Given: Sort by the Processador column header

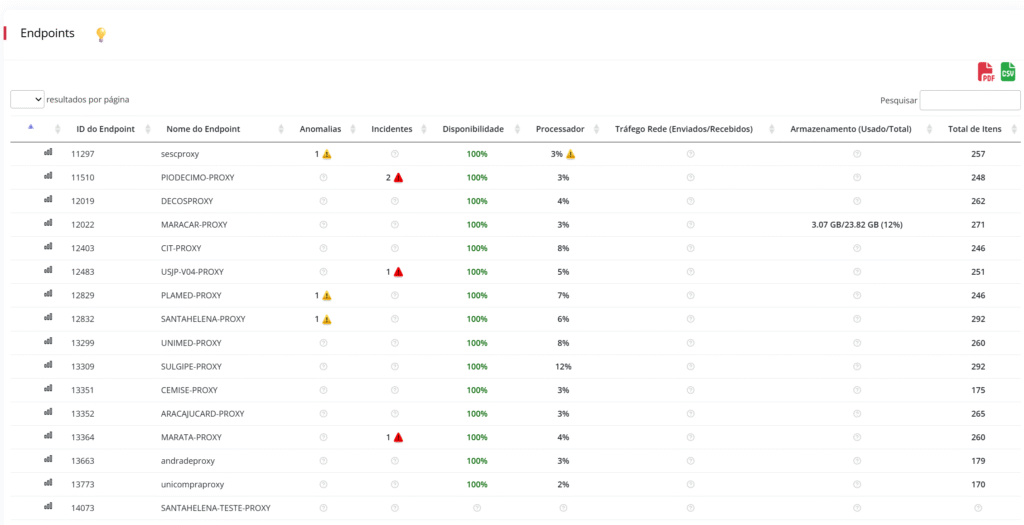Looking at the screenshot, I should click(x=560, y=129).
